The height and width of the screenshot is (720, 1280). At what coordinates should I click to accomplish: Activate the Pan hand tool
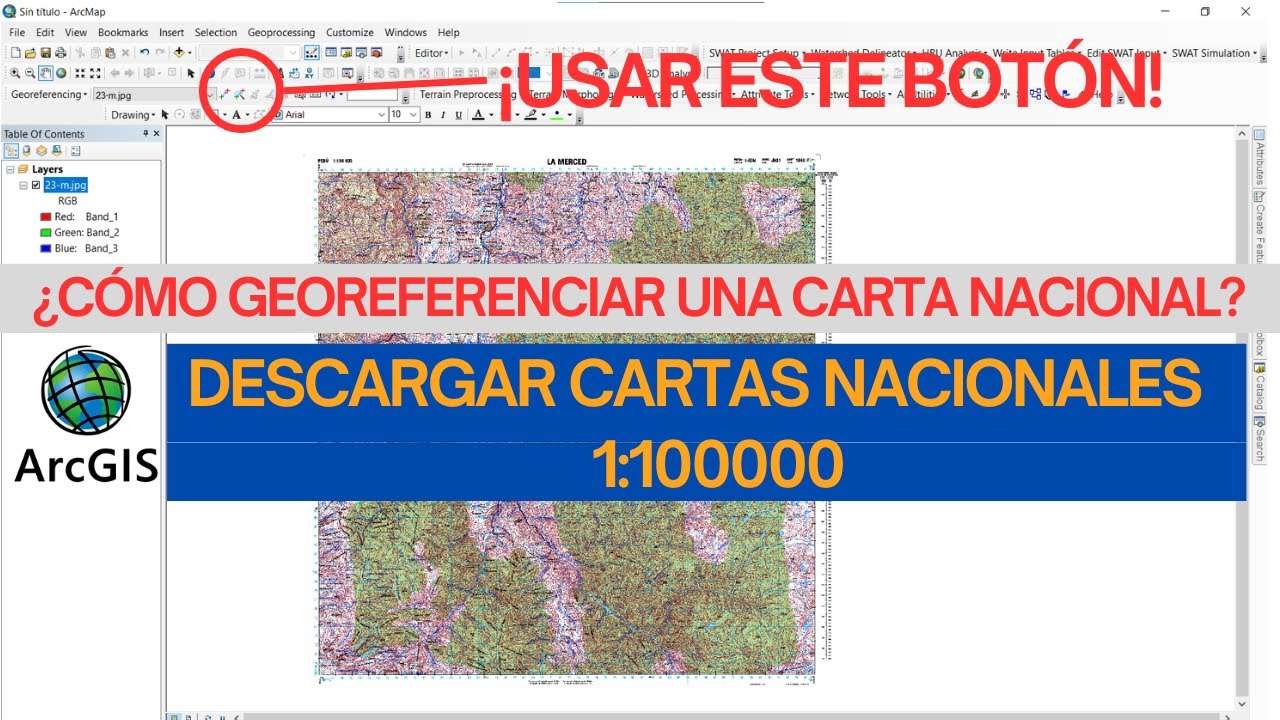coord(46,73)
